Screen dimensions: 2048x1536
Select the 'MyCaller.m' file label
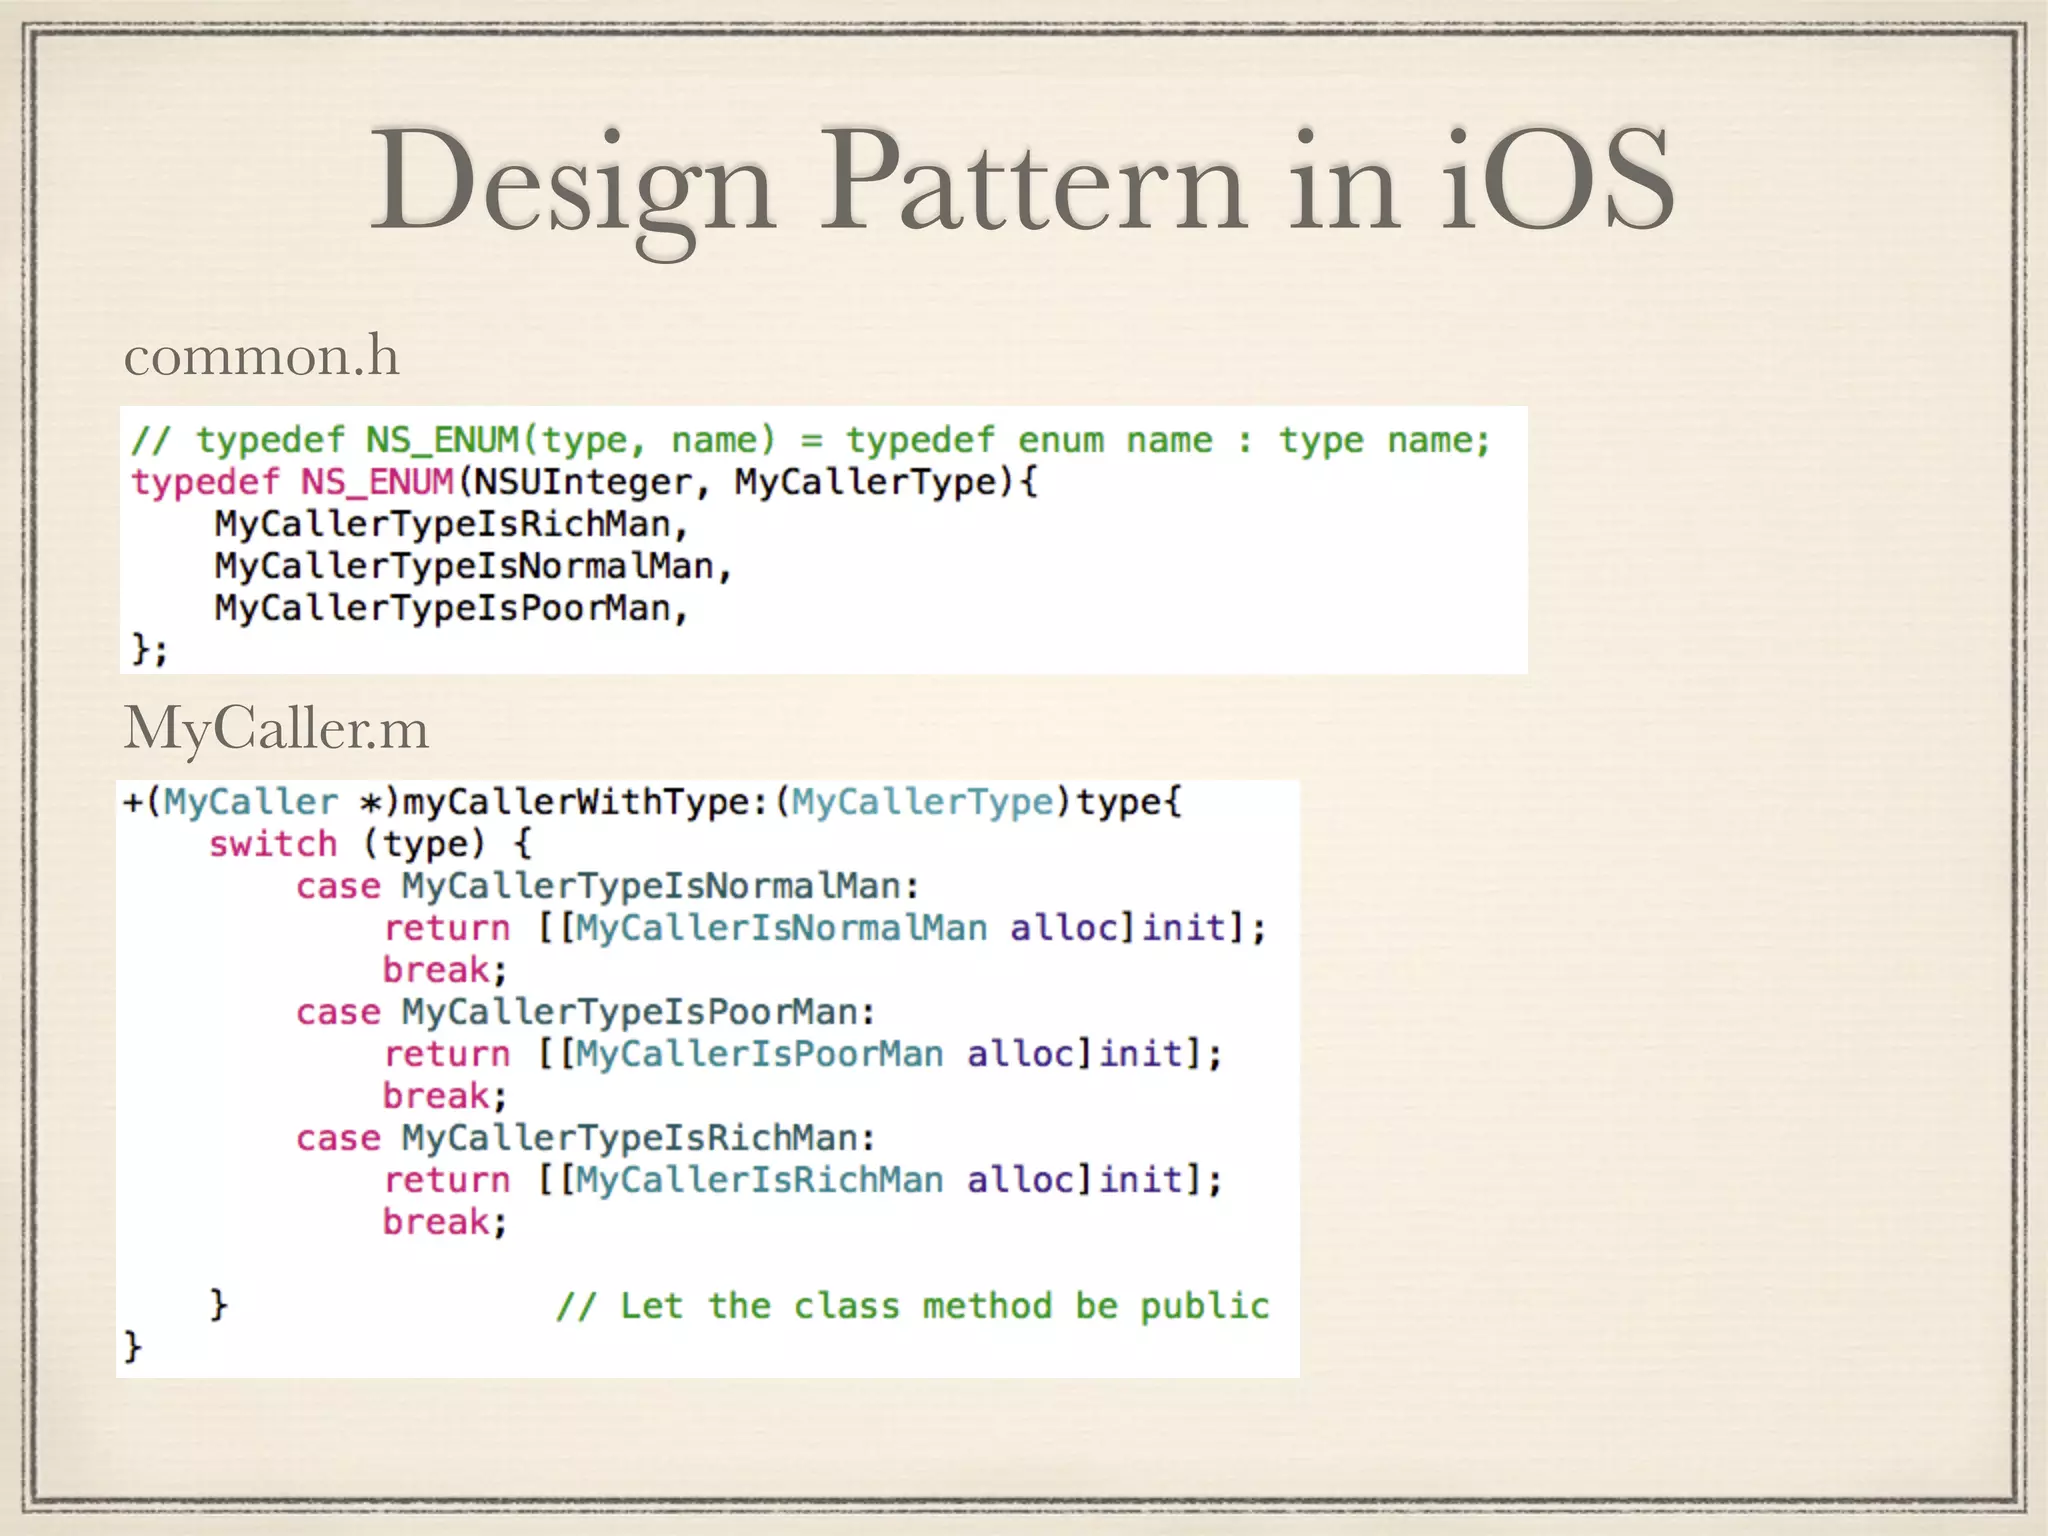point(276,728)
